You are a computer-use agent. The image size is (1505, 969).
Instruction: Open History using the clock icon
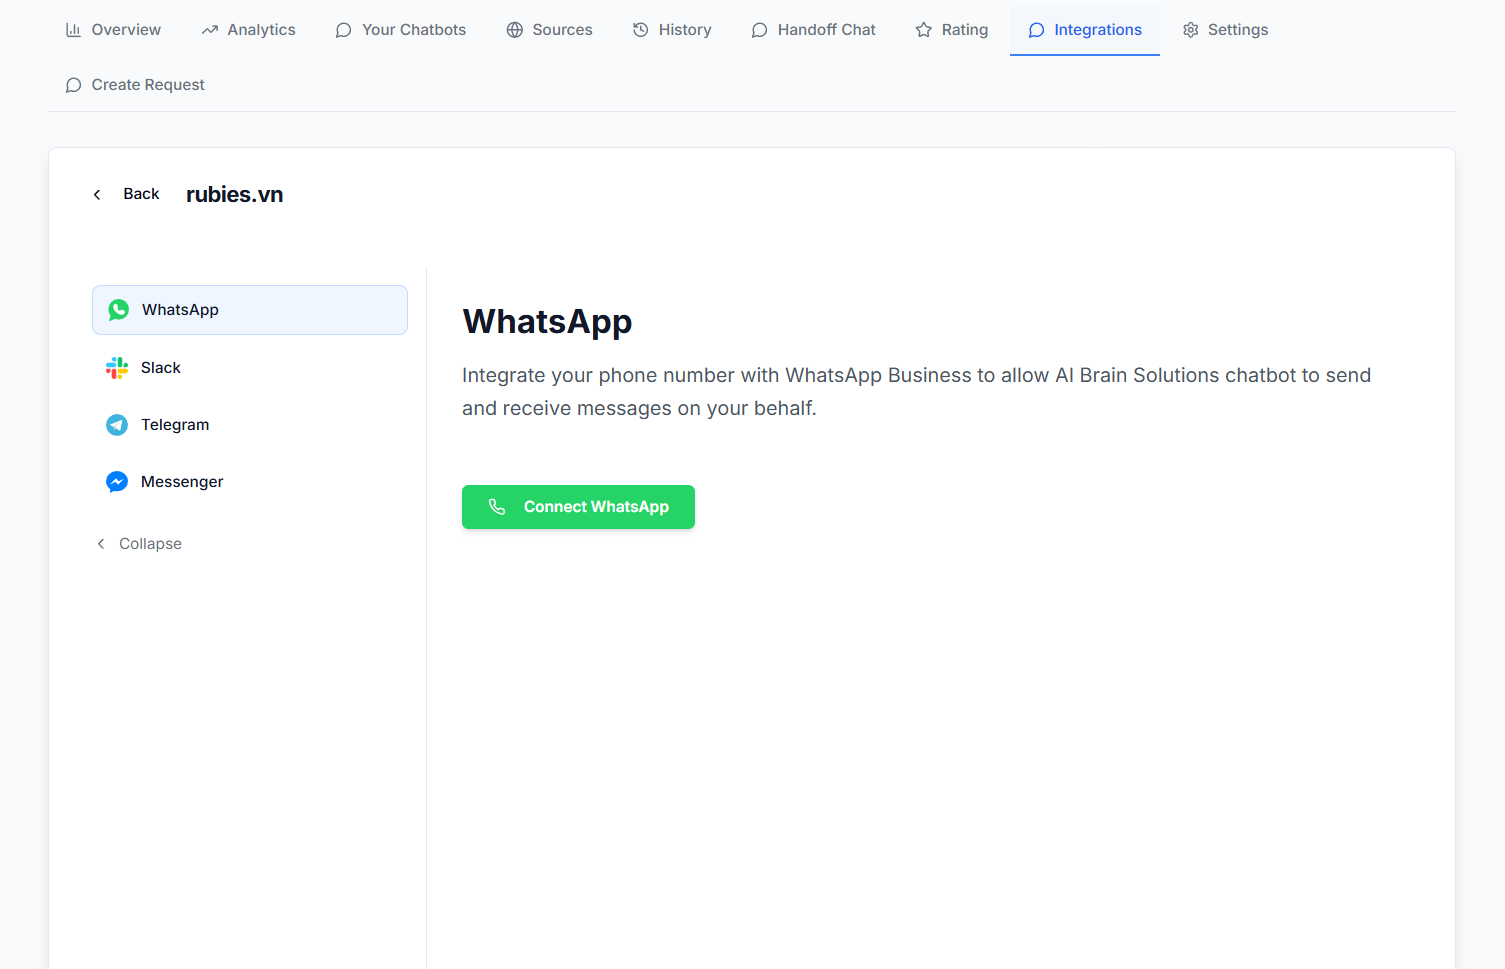641,30
